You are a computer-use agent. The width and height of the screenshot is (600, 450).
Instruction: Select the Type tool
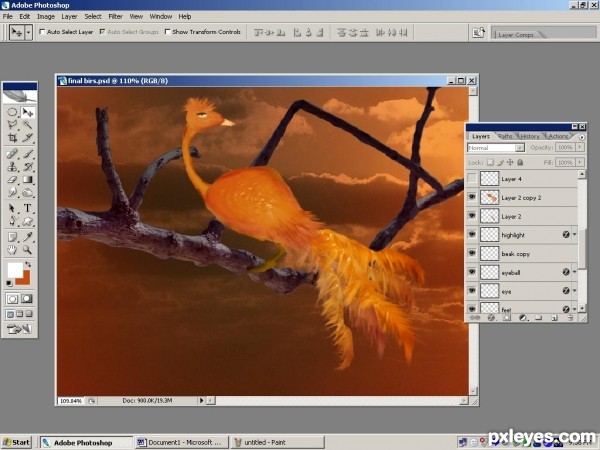(28, 208)
